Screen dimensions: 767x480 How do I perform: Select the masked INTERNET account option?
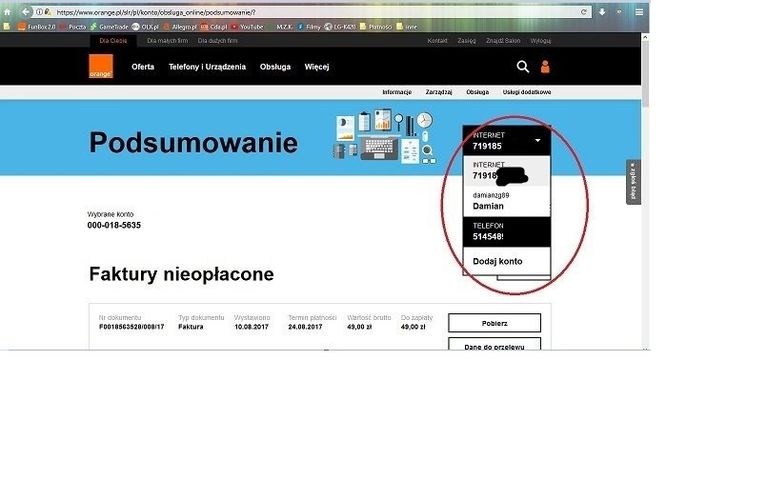click(507, 171)
